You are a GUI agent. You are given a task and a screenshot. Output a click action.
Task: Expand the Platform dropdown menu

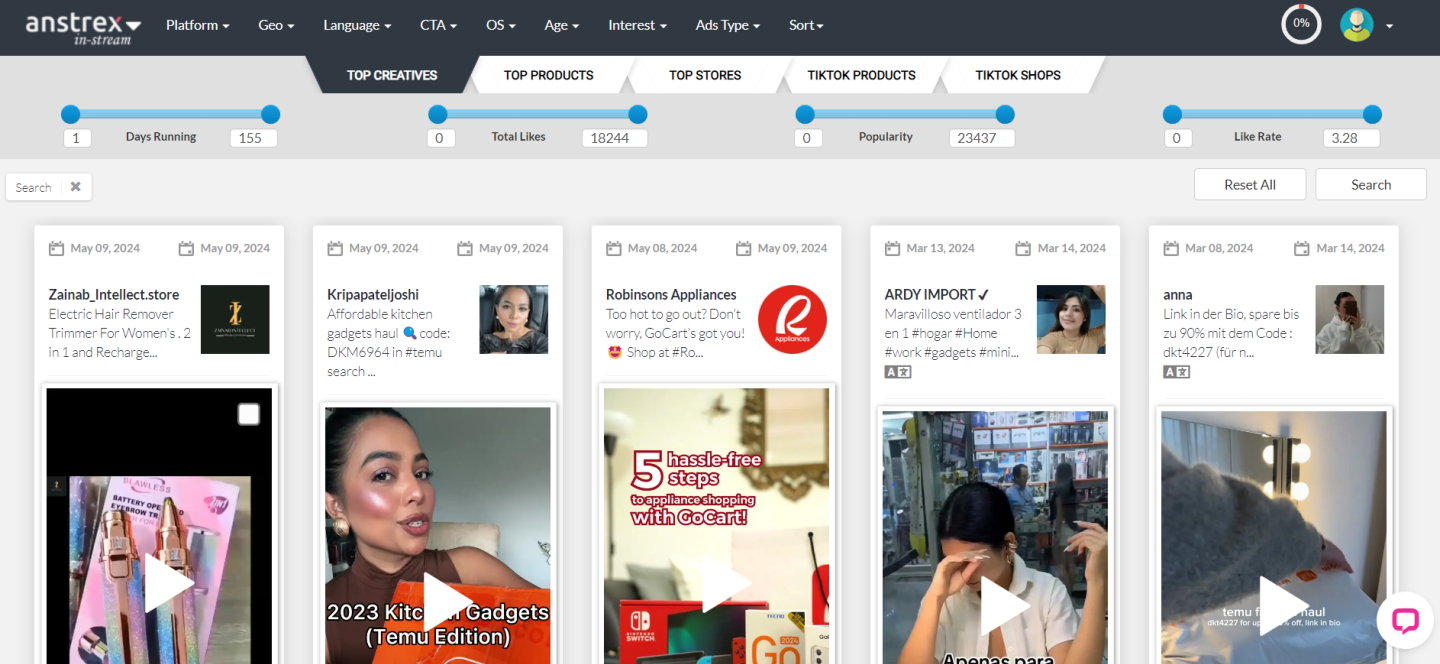click(197, 26)
